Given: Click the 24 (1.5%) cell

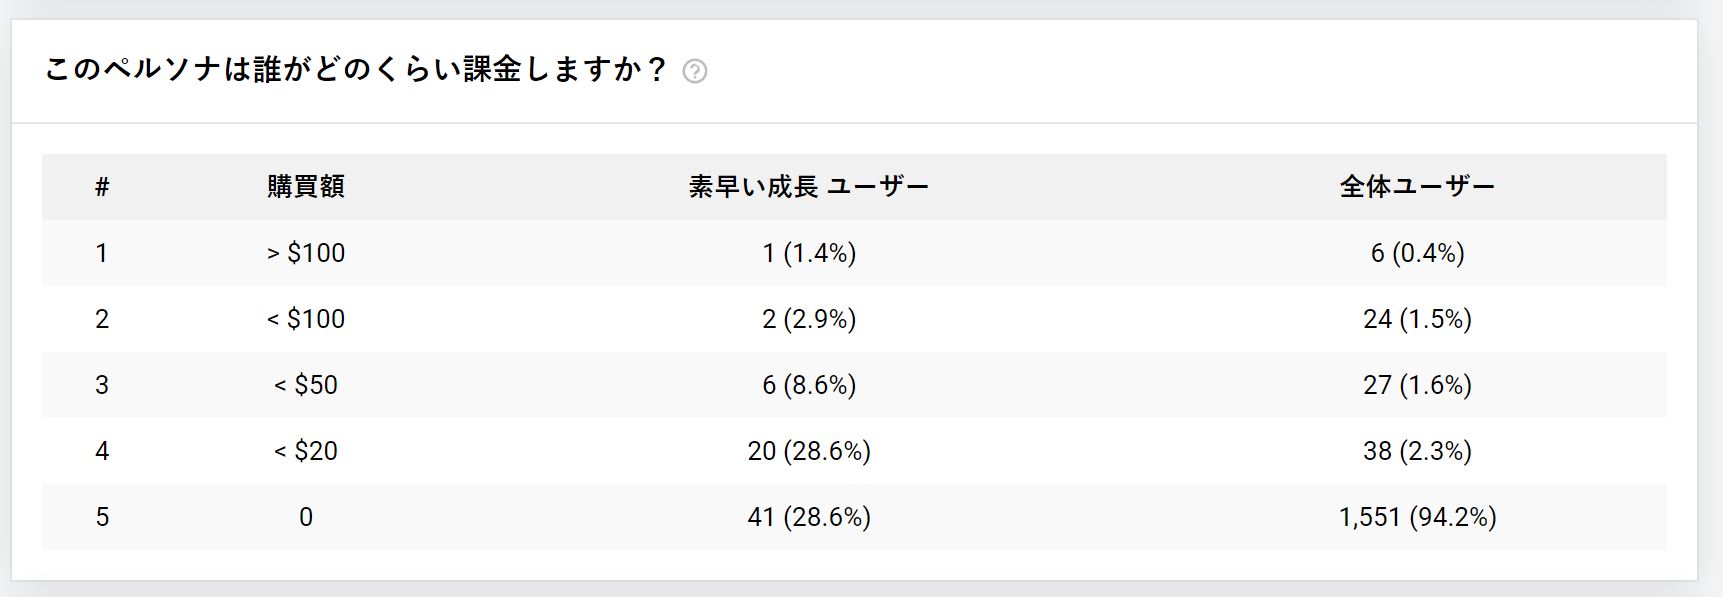Looking at the screenshot, I should [1417, 319].
